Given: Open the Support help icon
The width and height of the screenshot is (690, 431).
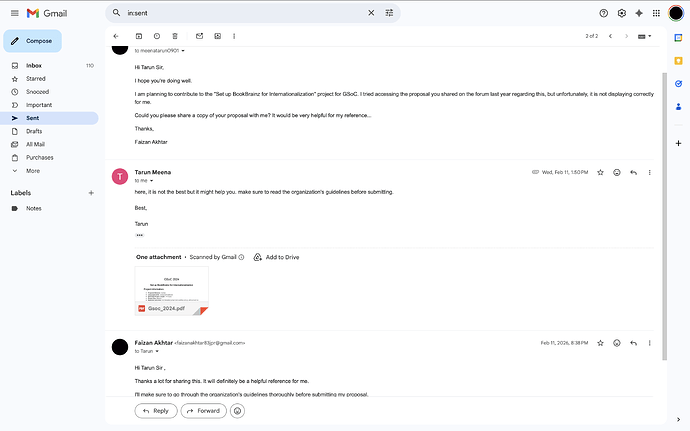Looking at the screenshot, I should [603, 13].
